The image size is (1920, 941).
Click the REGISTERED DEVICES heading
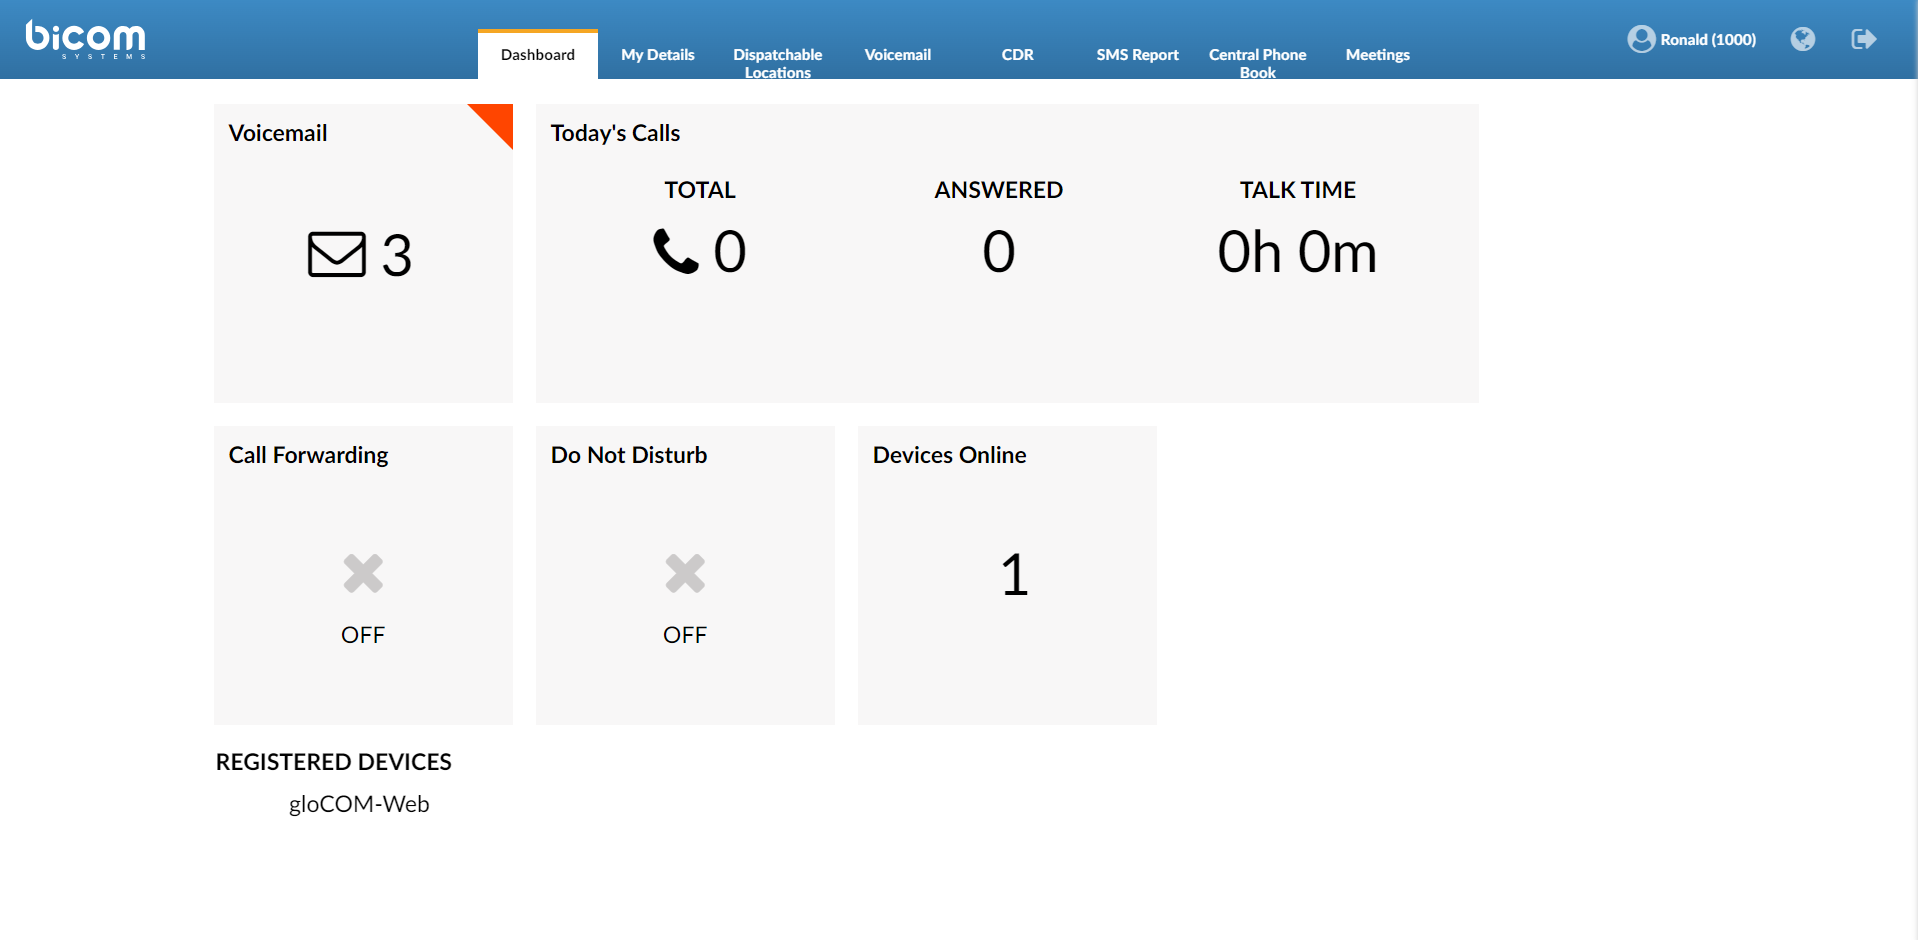coord(334,762)
